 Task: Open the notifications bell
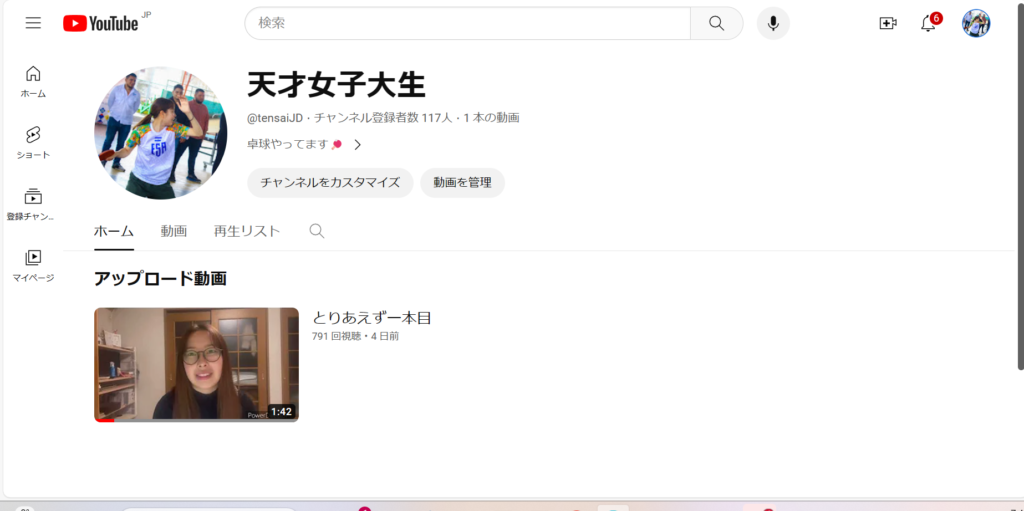pyautogui.click(x=928, y=23)
